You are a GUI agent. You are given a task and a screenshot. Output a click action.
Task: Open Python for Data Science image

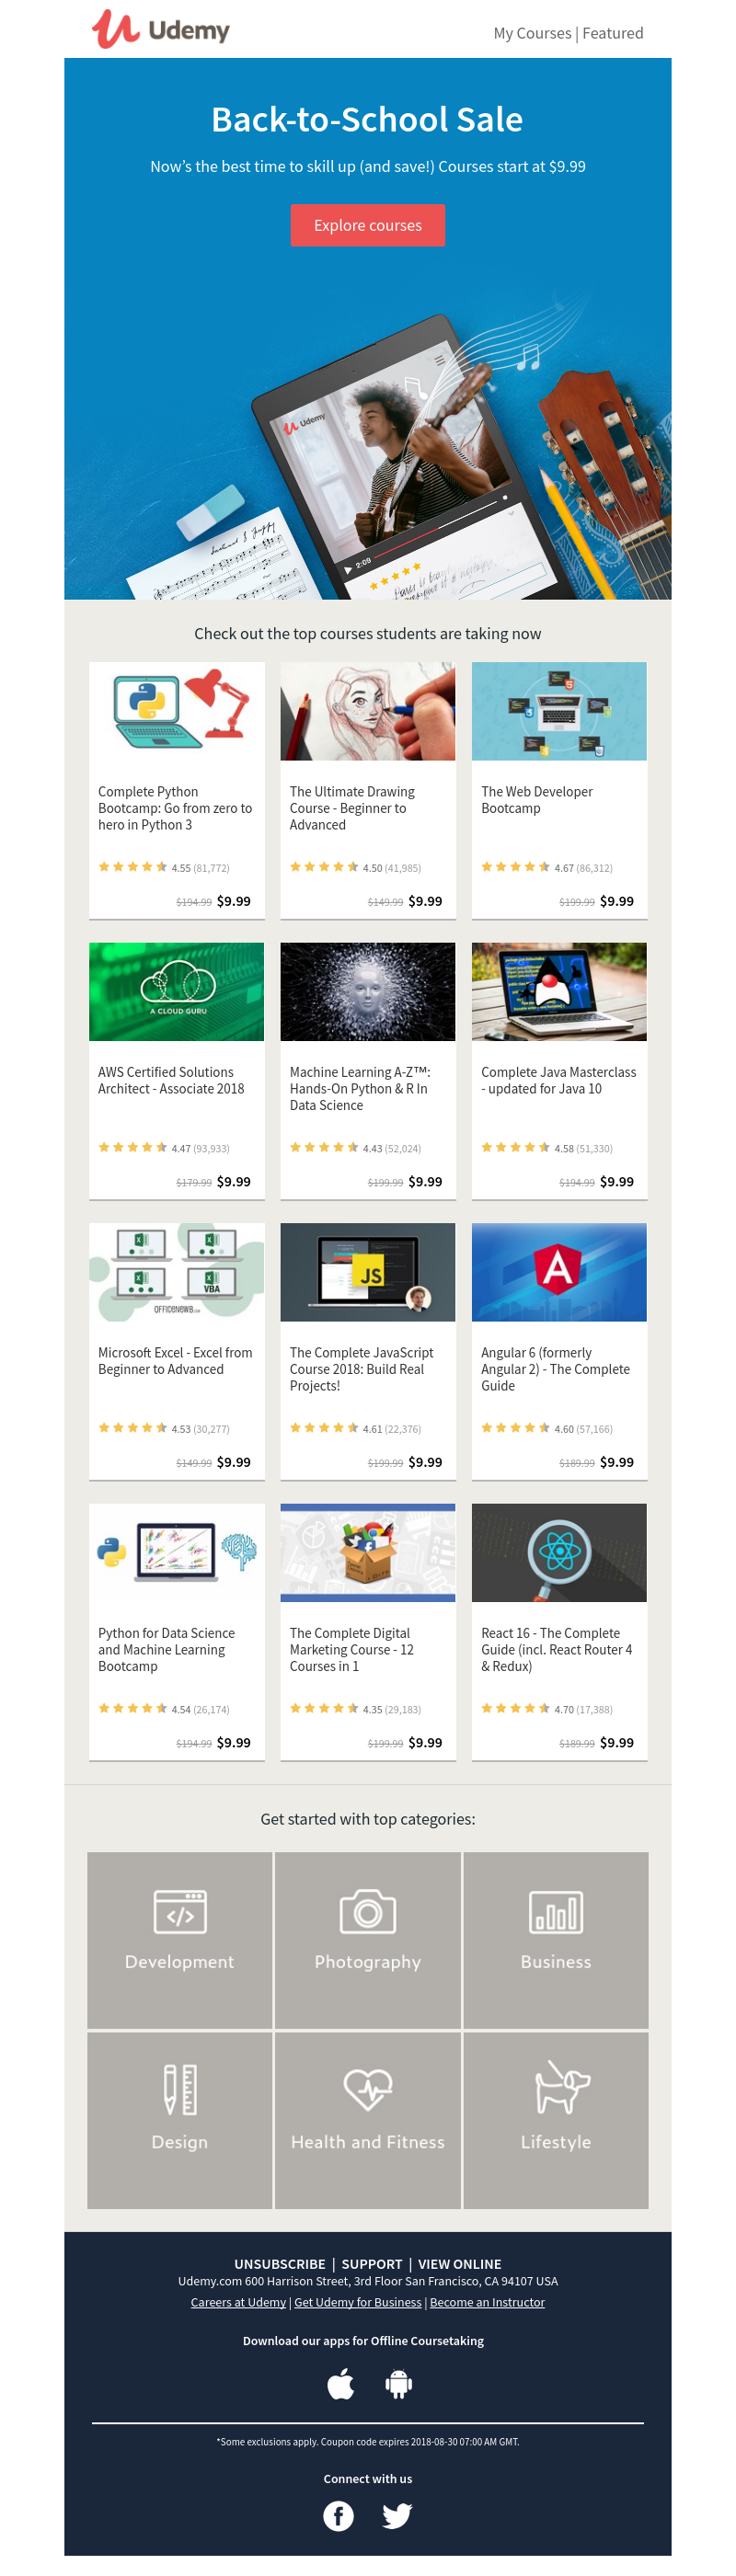click(176, 1552)
